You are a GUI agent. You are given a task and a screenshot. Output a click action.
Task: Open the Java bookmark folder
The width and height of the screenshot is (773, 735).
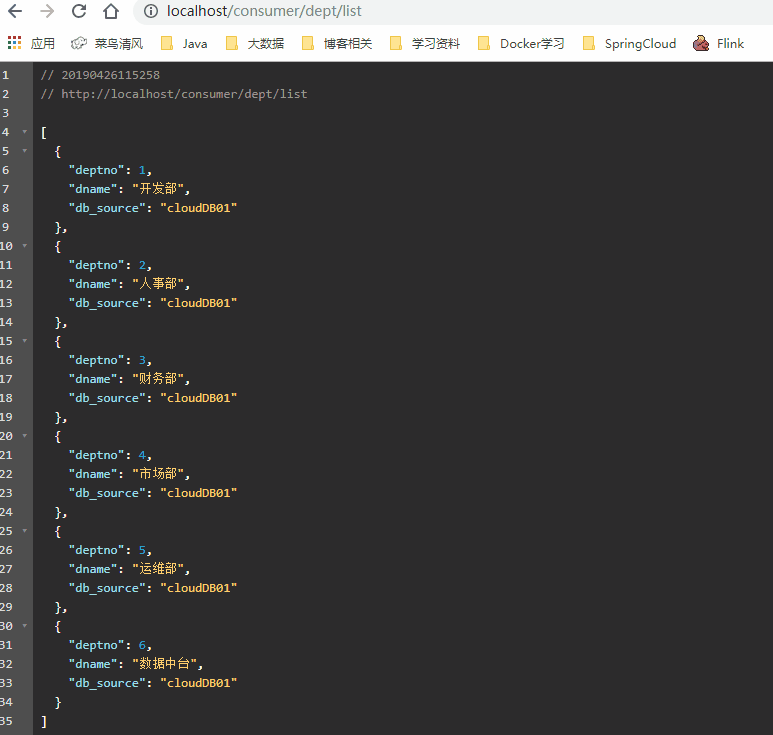pos(184,43)
